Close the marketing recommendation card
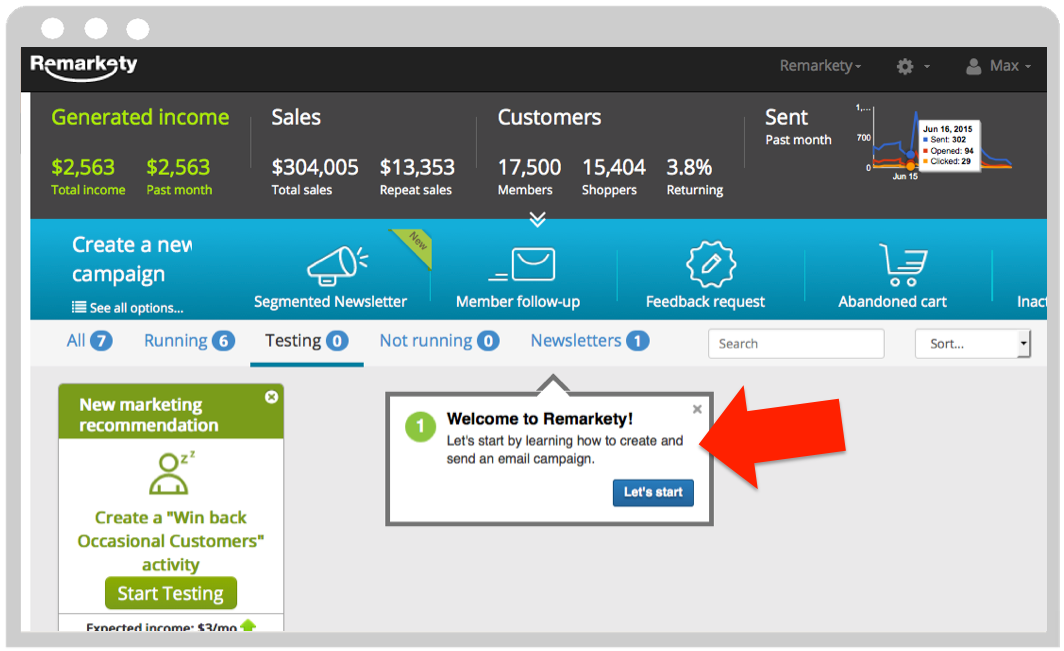Screen dimensions: 1064x651 [271, 397]
